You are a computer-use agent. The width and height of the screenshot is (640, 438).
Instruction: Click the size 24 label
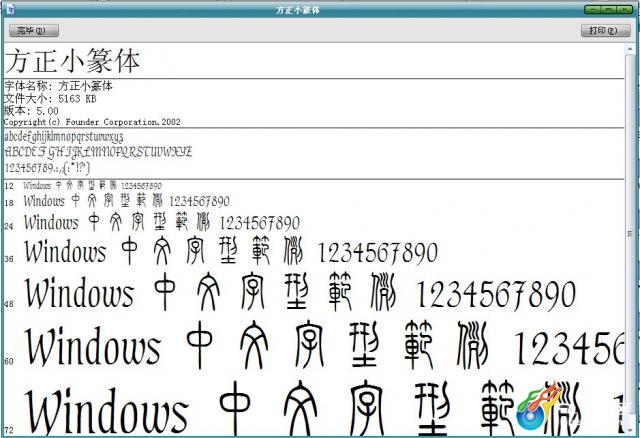pyautogui.click(x=9, y=226)
